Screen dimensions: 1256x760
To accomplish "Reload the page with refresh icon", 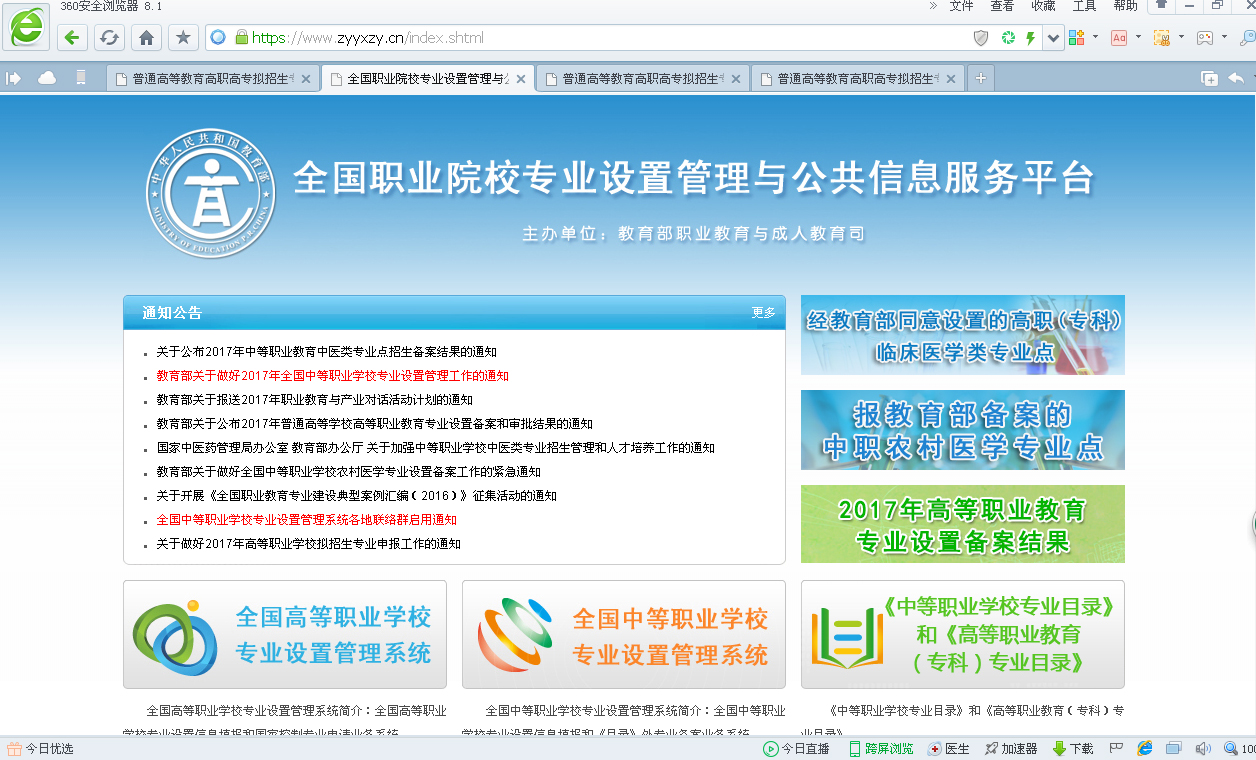I will coord(109,38).
